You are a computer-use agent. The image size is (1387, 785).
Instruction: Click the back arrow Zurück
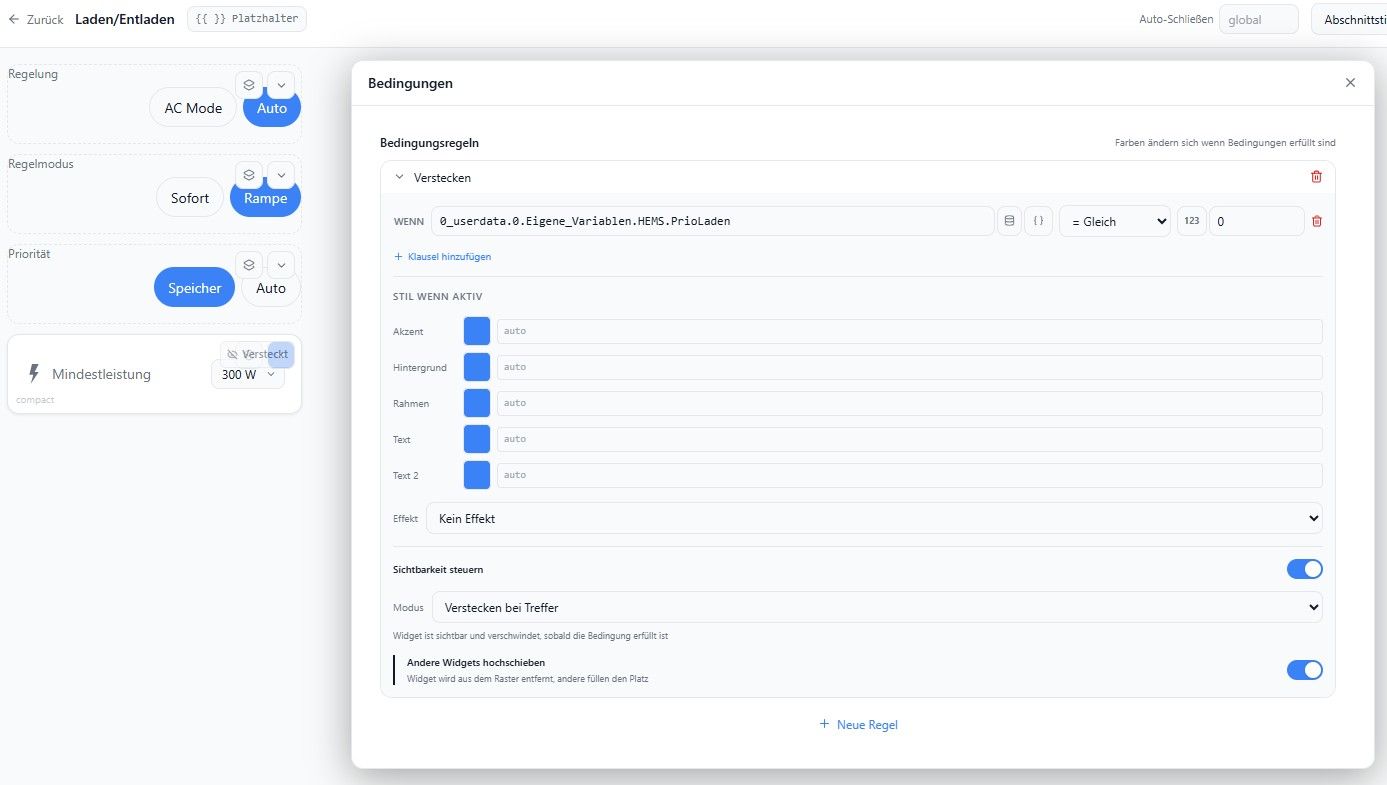point(36,19)
